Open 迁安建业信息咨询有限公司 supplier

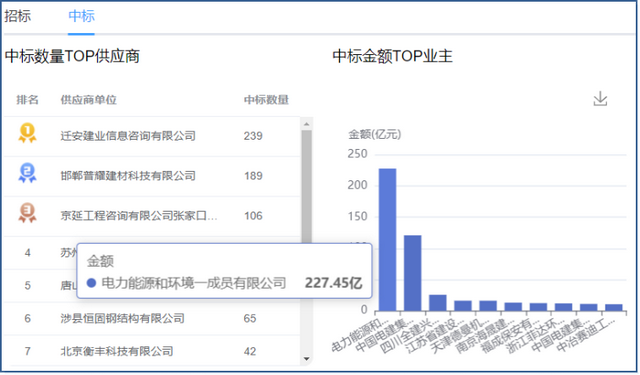(128, 136)
